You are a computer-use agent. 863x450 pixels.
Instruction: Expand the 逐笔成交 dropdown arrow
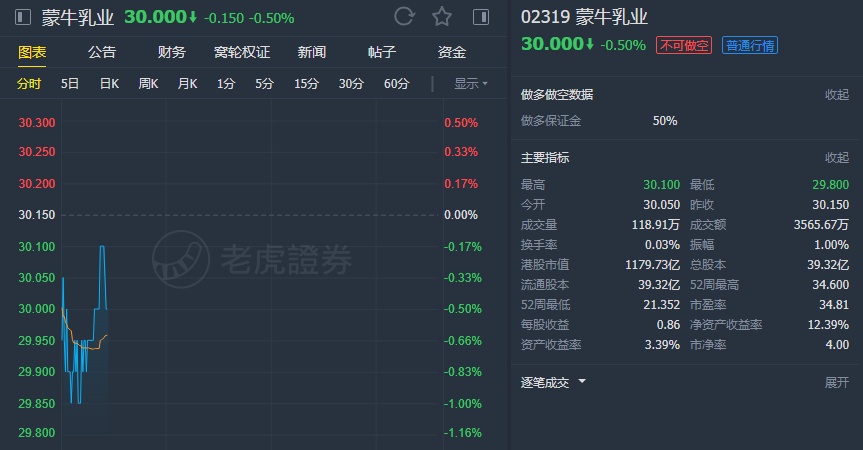pos(582,382)
